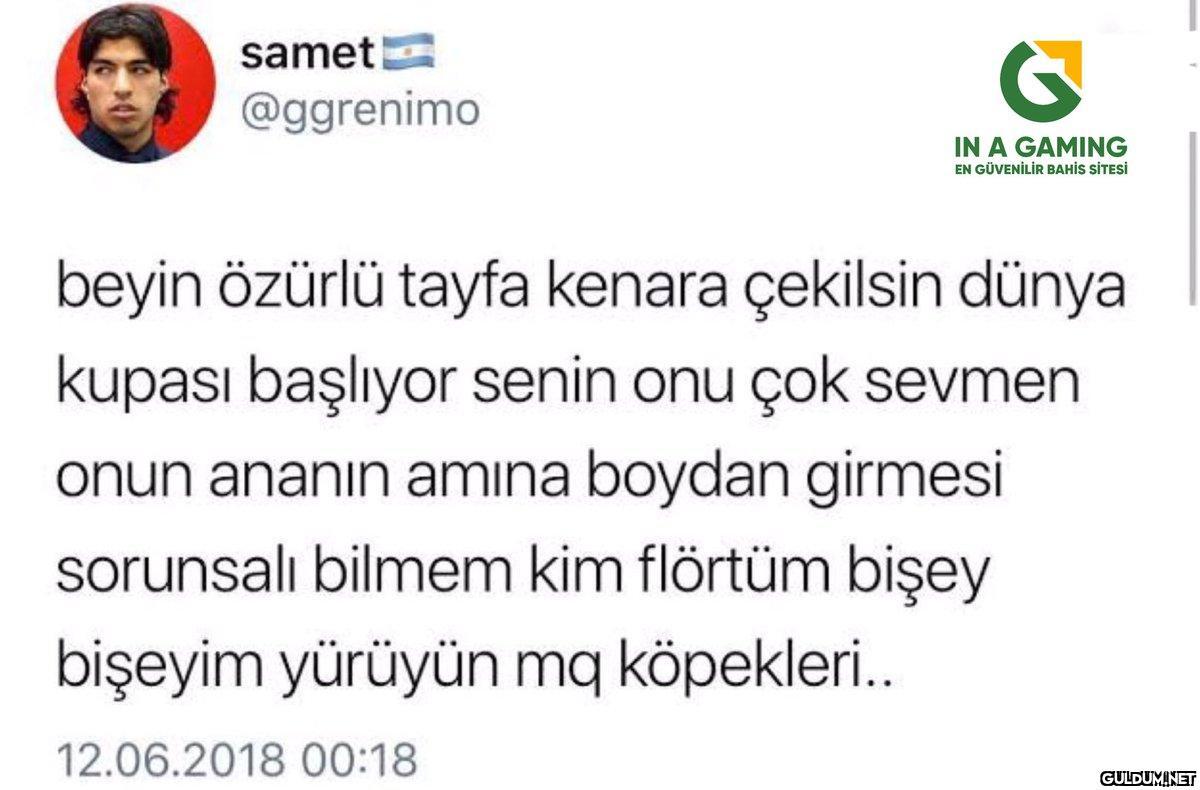Open the @ggrenimo handle link
This screenshot has width=1200, height=790.
(360, 112)
